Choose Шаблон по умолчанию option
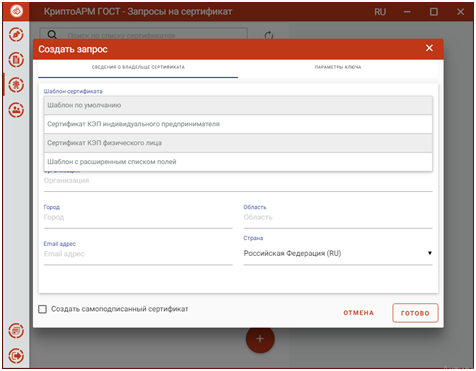476x371 pixels. [x=238, y=105]
